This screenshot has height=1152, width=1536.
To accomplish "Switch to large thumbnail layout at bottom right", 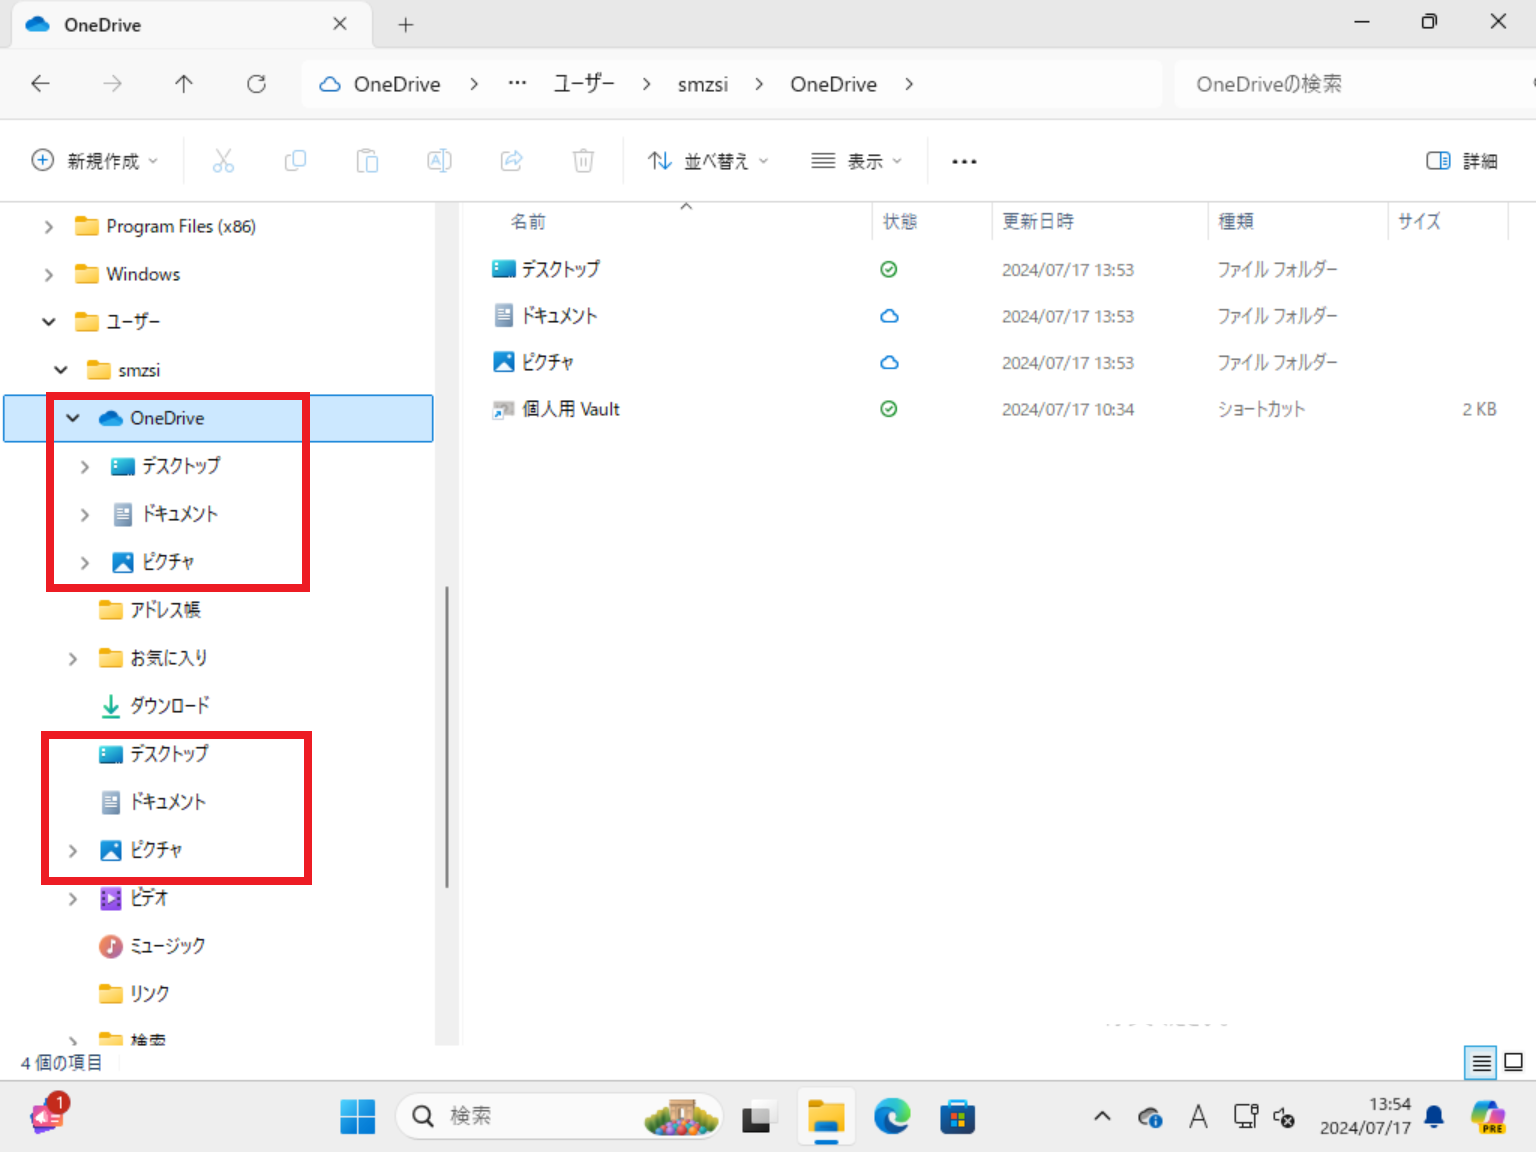I will point(1513,1063).
